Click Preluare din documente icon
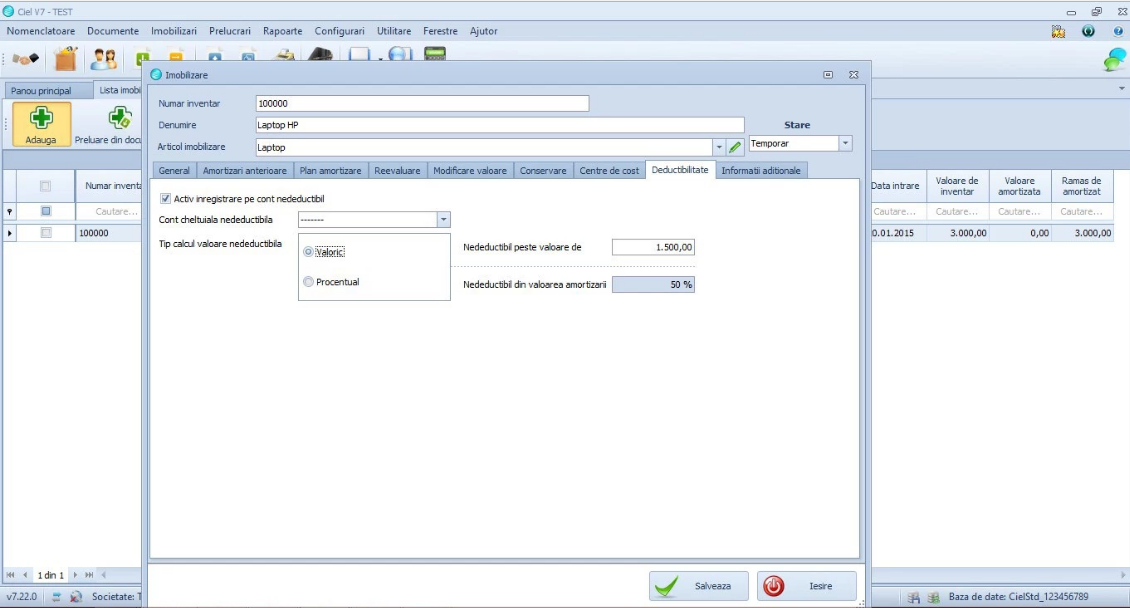Screen dimensions: 1130x608 pyautogui.click(x=119, y=117)
